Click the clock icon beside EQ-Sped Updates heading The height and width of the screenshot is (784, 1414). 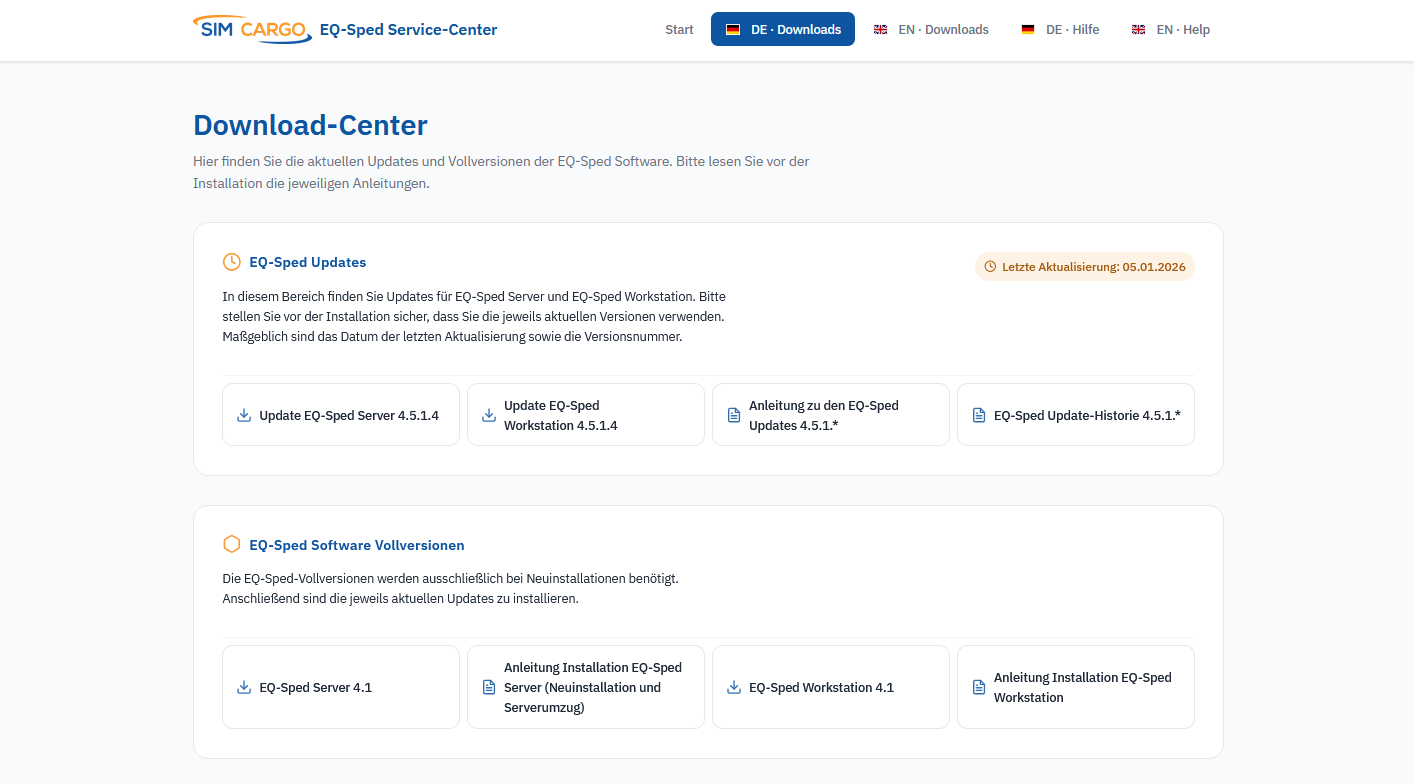pyautogui.click(x=232, y=261)
